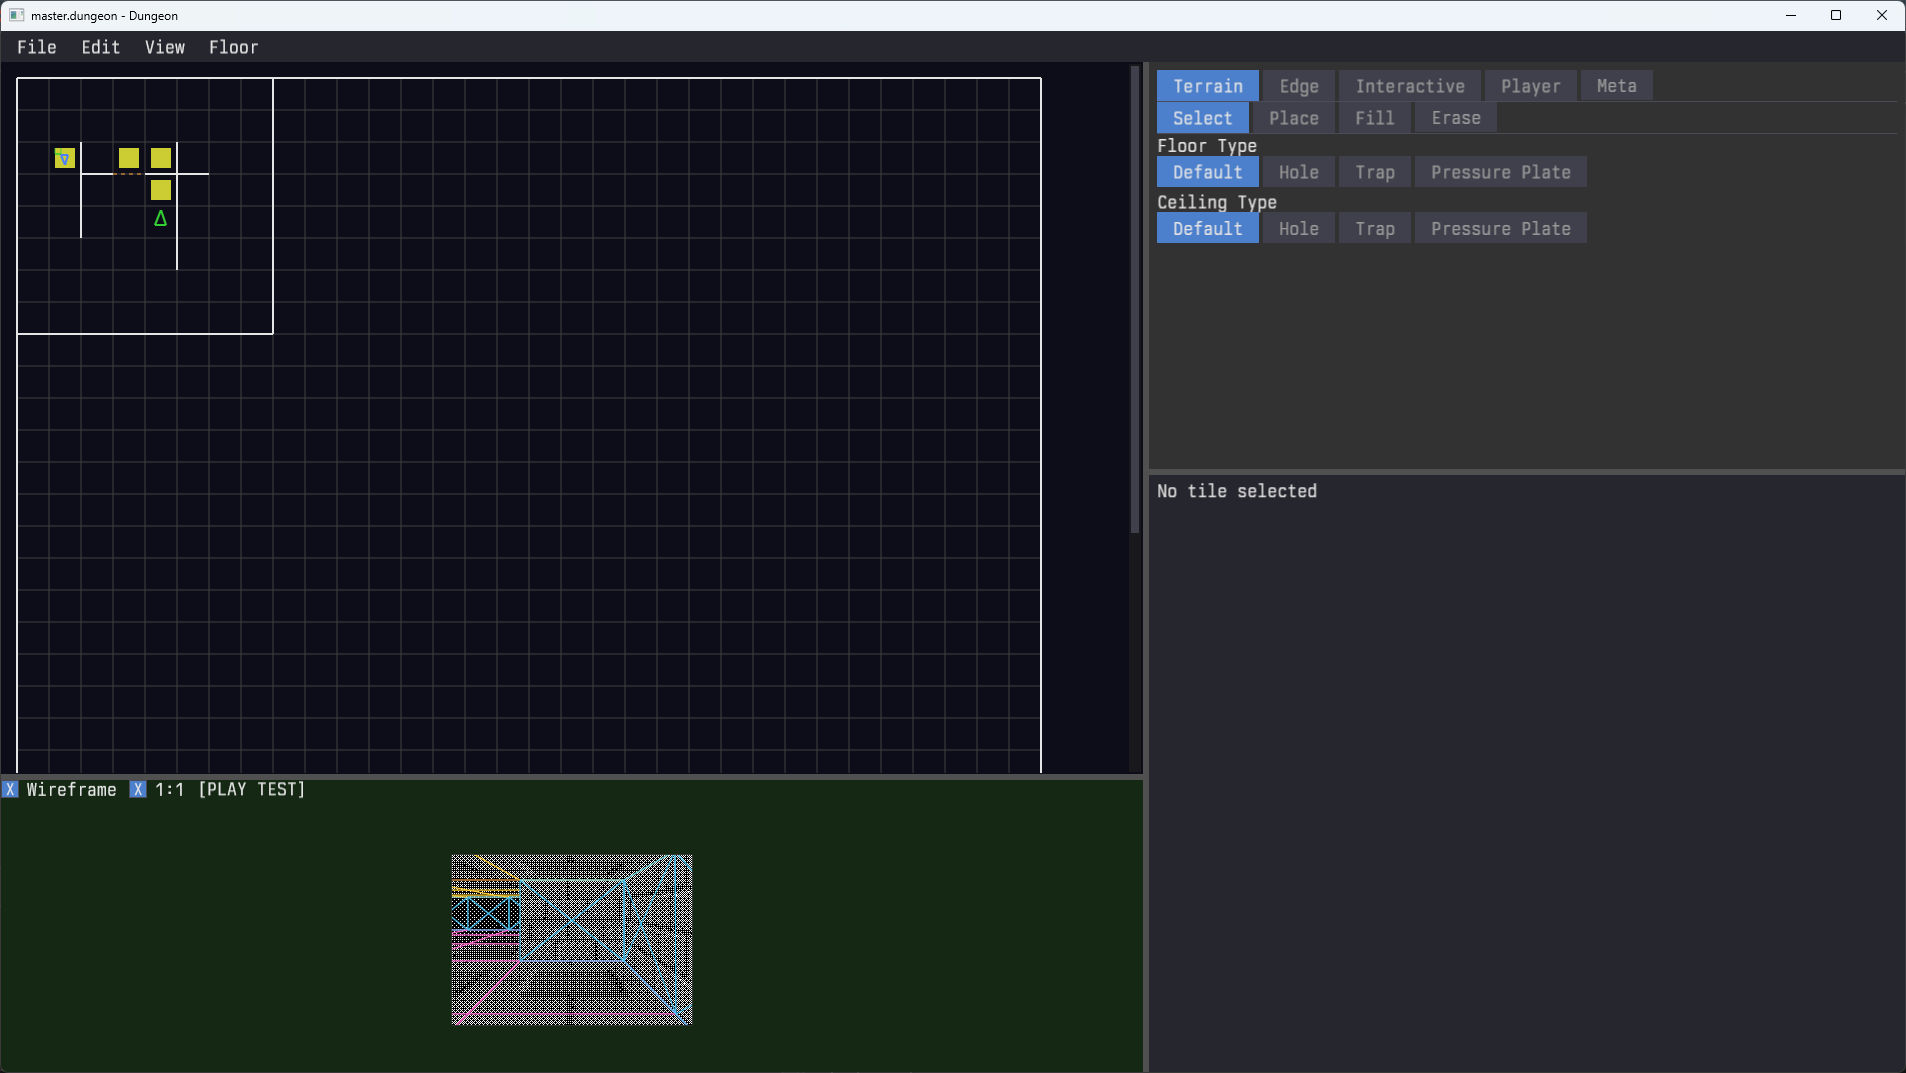This screenshot has width=1906, height=1073.
Task: Open the Floor menu
Action: pos(233,47)
